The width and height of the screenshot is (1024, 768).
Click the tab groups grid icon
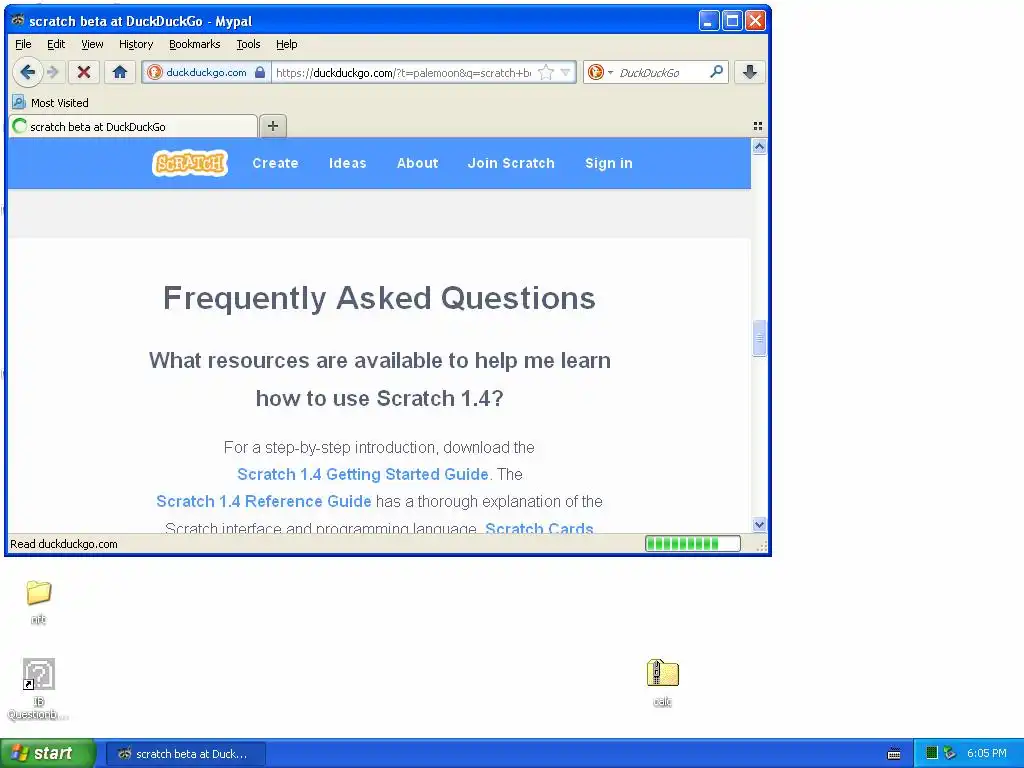click(758, 126)
